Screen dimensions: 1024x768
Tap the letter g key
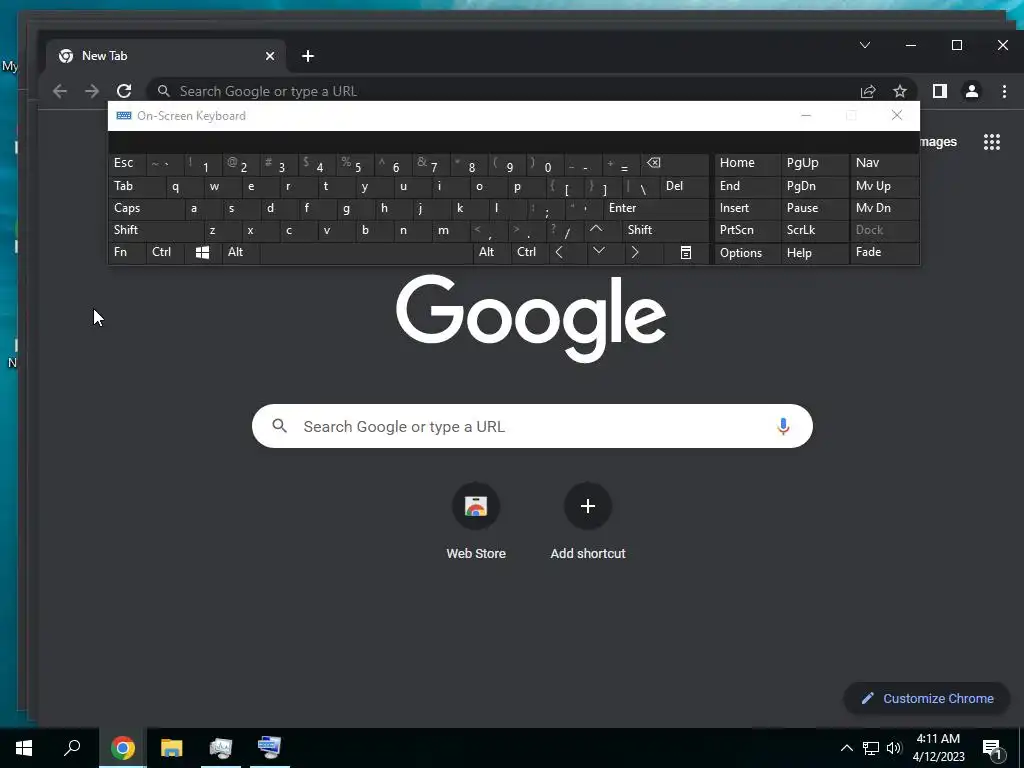pos(355,208)
